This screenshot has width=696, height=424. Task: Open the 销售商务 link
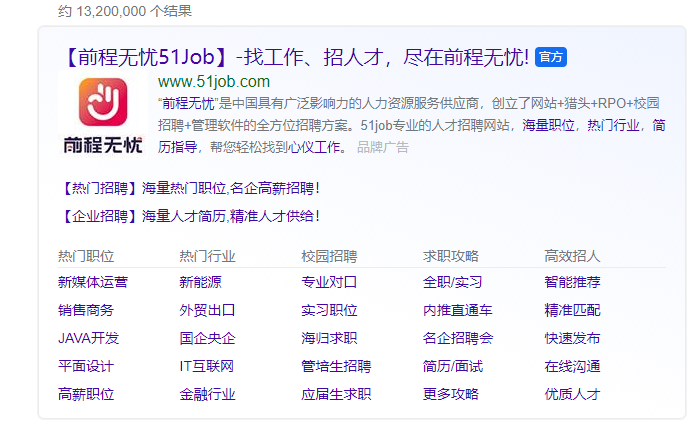click(86, 310)
